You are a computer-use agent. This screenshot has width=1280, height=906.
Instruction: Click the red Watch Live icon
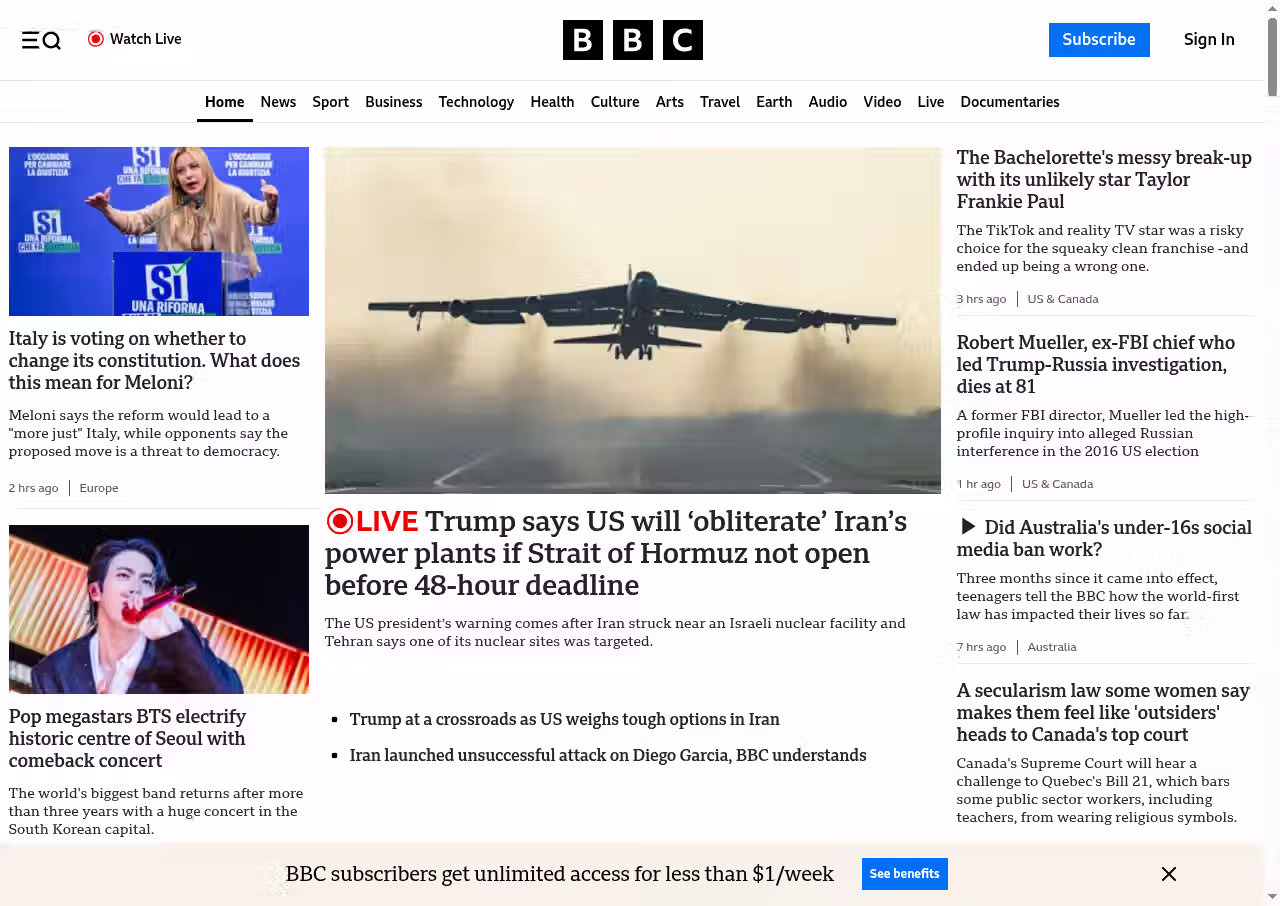coord(96,39)
